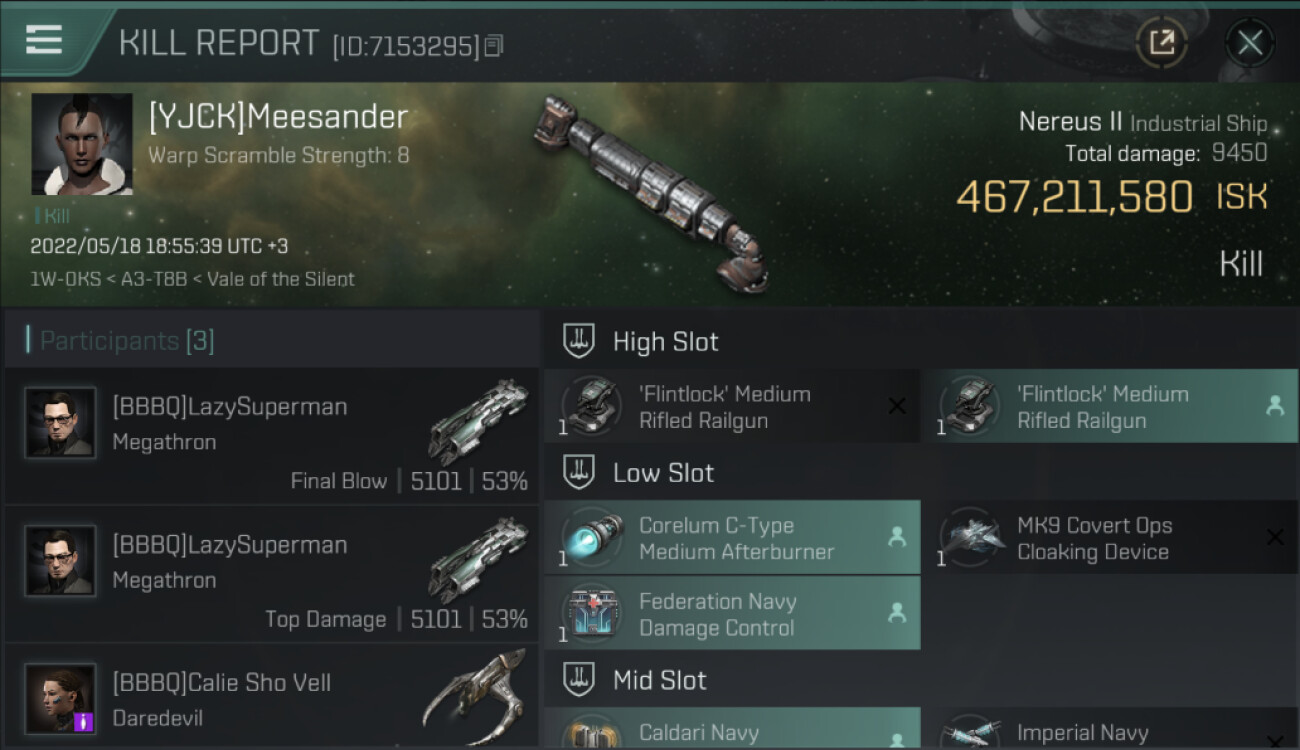
Task: Click the Megatron ship icon for Top Damage
Action: click(x=478, y=560)
